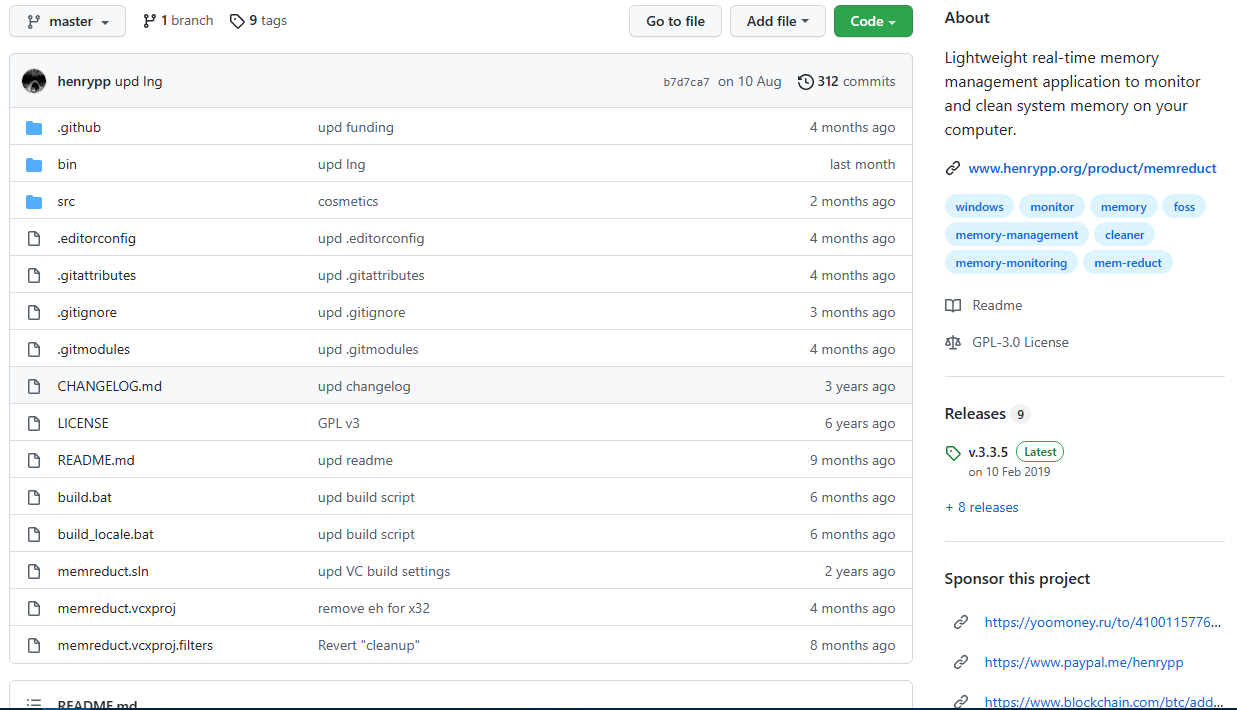Screen dimensions: 1237x710
Task: Open the Releases heading link
Action: click(x=975, y=414)
